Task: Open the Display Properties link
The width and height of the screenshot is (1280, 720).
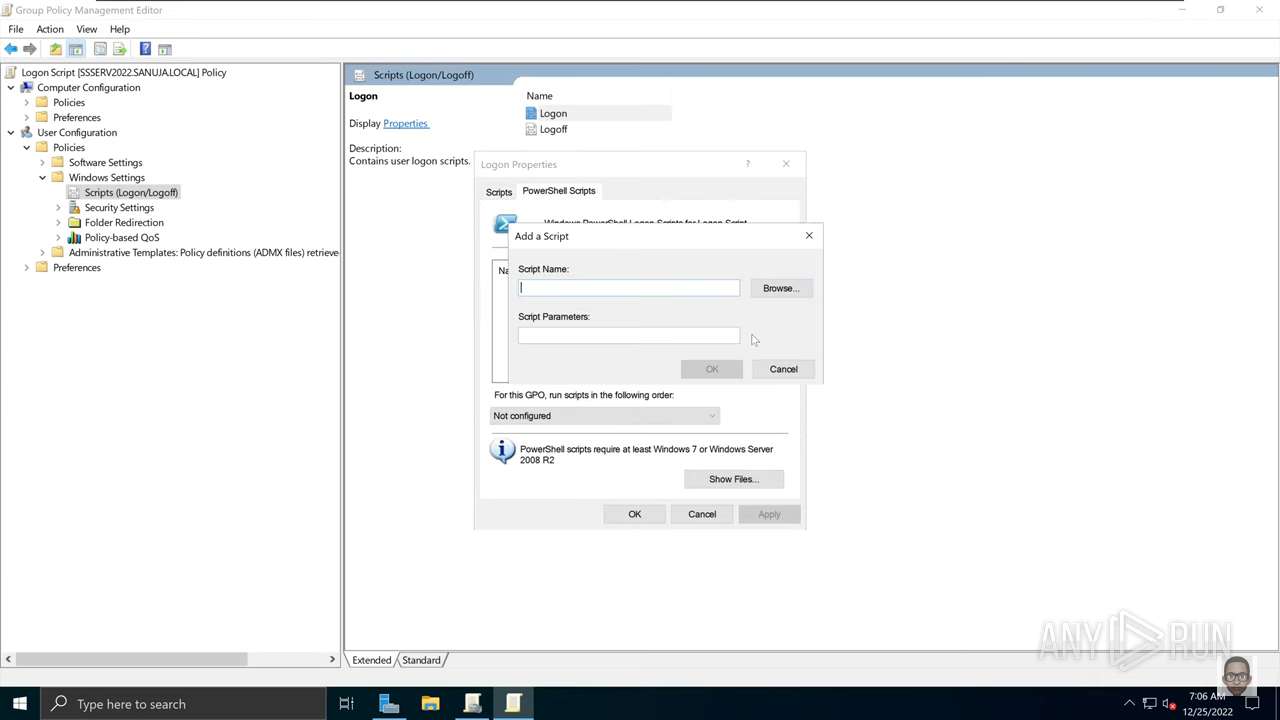Action: pos(405,124)
